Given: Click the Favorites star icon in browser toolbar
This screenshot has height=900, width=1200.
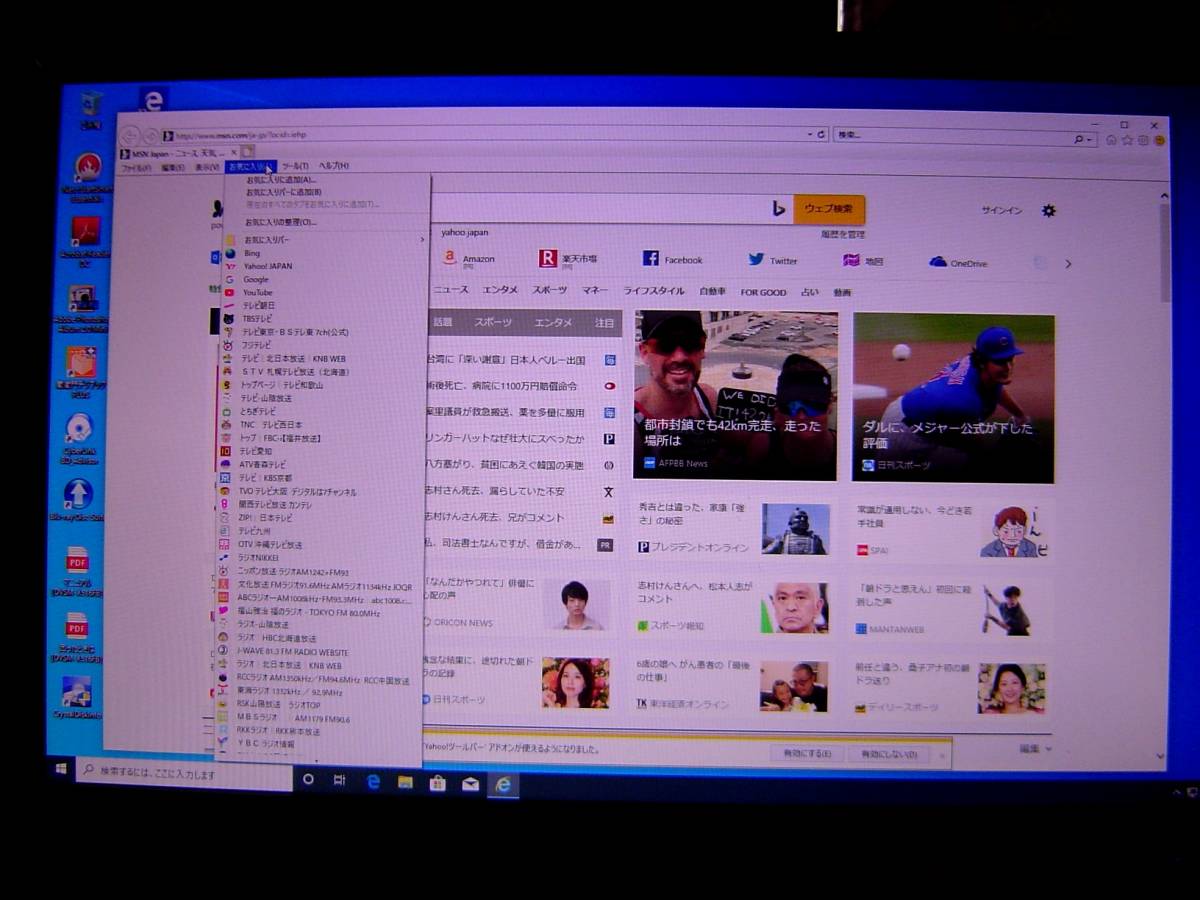Looking at the screenshot, I should [x=1128, y=140].
